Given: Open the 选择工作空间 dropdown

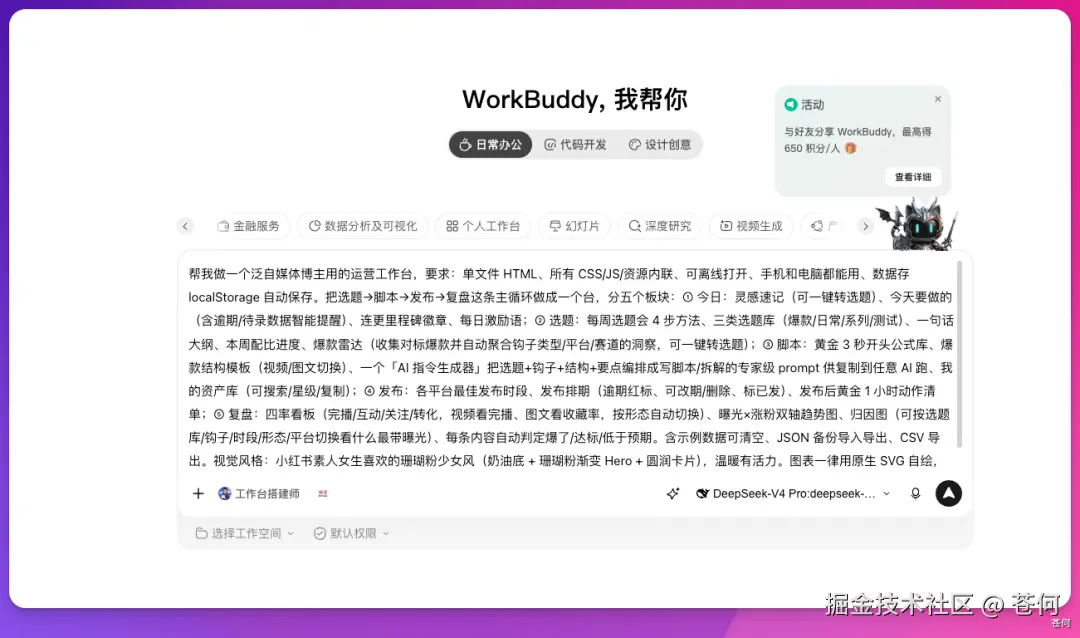Looking at the screenshot, I should click(245, 533).
